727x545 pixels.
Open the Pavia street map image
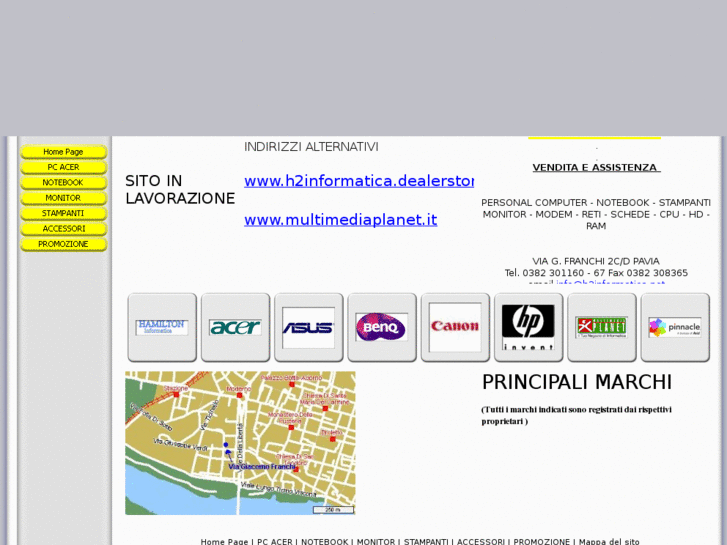click(x=240, y=443)
